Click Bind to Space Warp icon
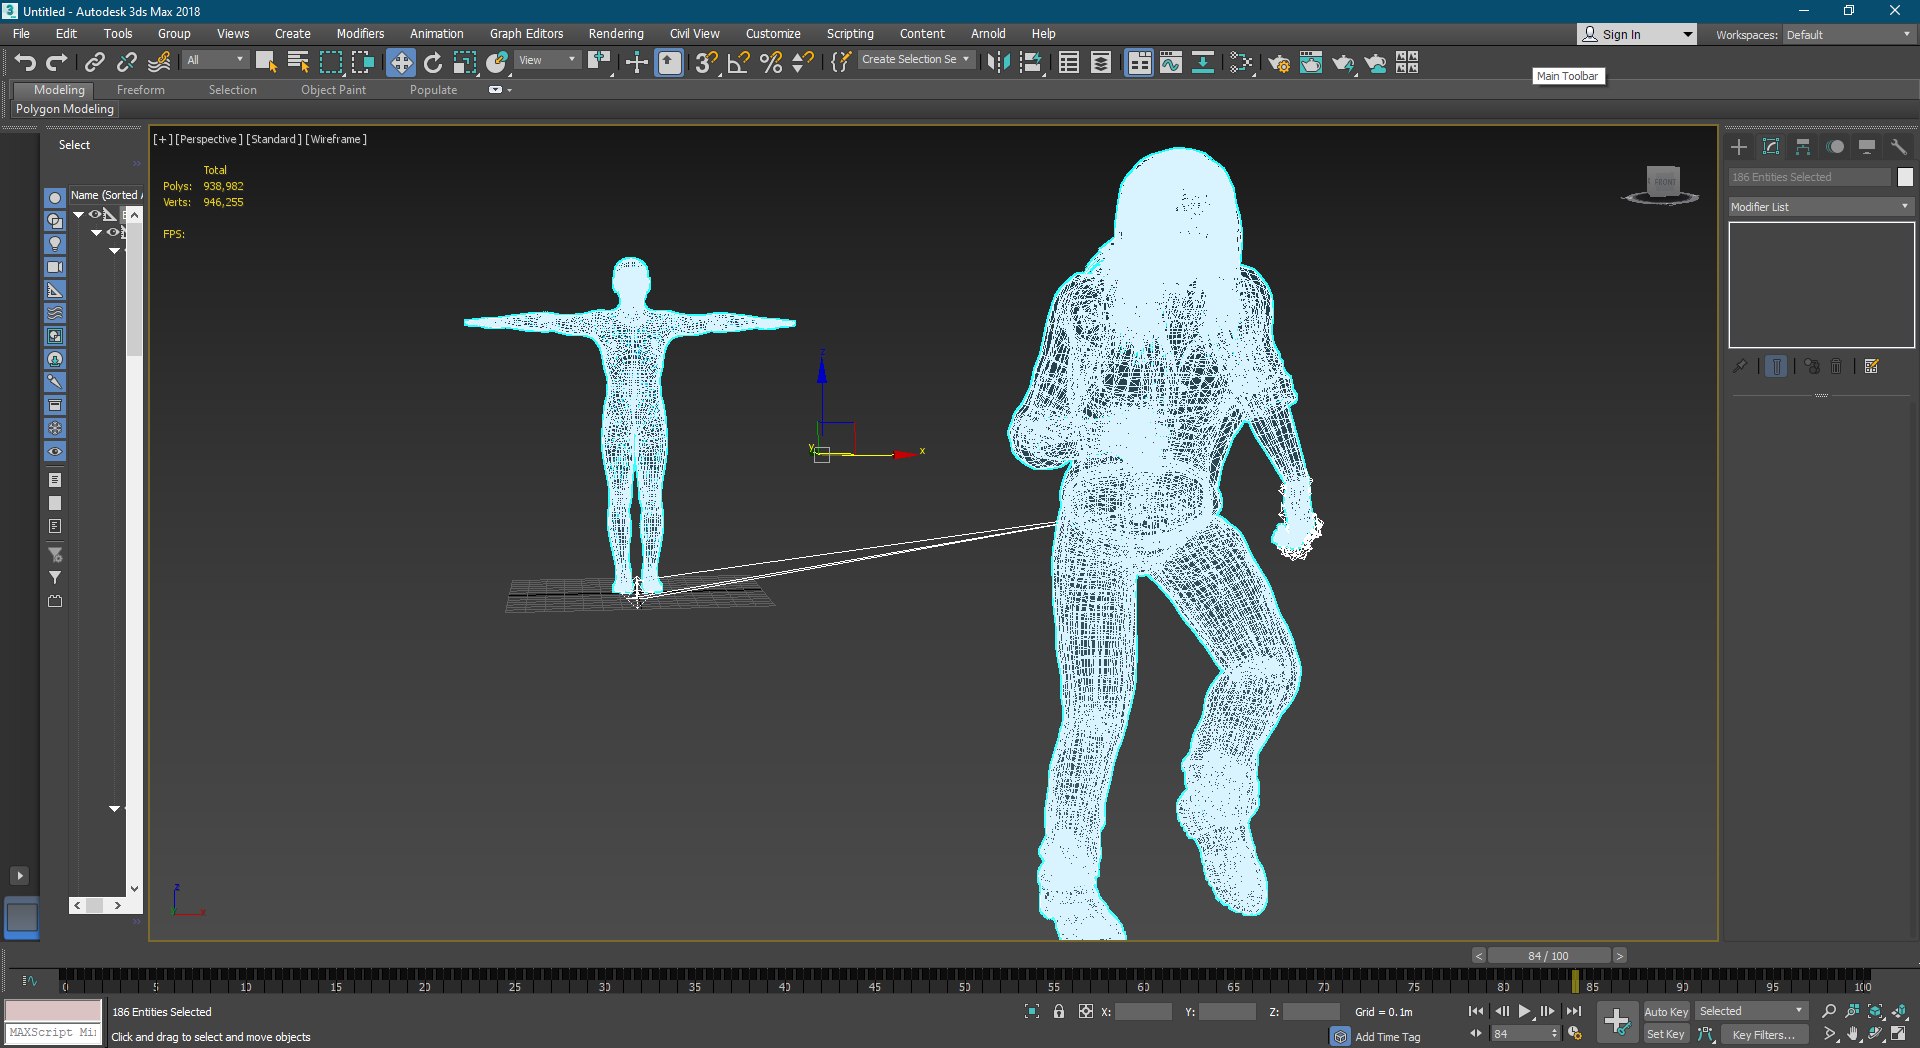This screenshot has height=1048, width=1920. (x=159, y=63)
